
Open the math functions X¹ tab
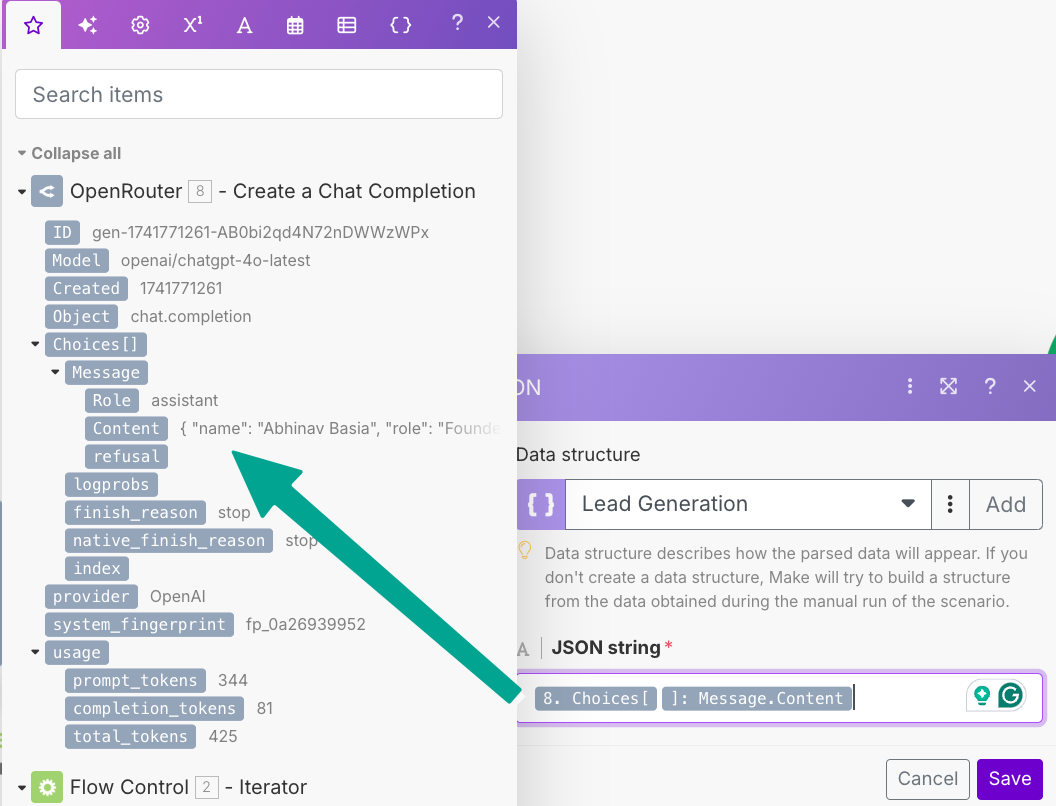click(x=193, y=26)
